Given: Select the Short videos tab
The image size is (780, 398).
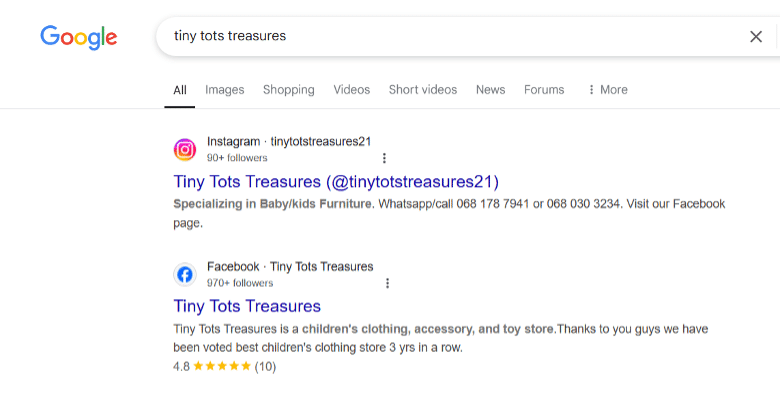Looking at the screenshot, I should click(x=423, y=90).
